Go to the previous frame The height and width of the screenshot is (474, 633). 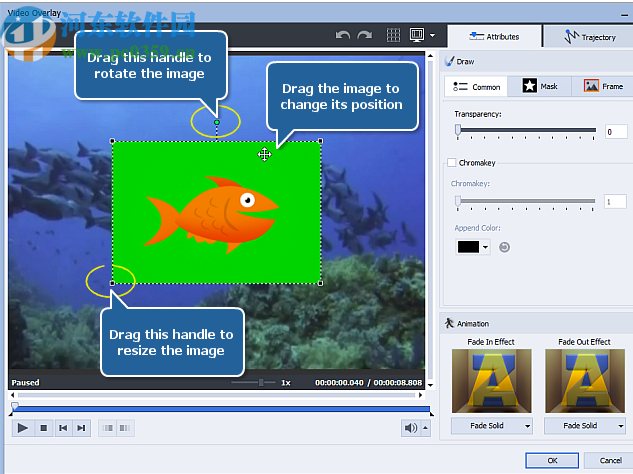(63, 428)
